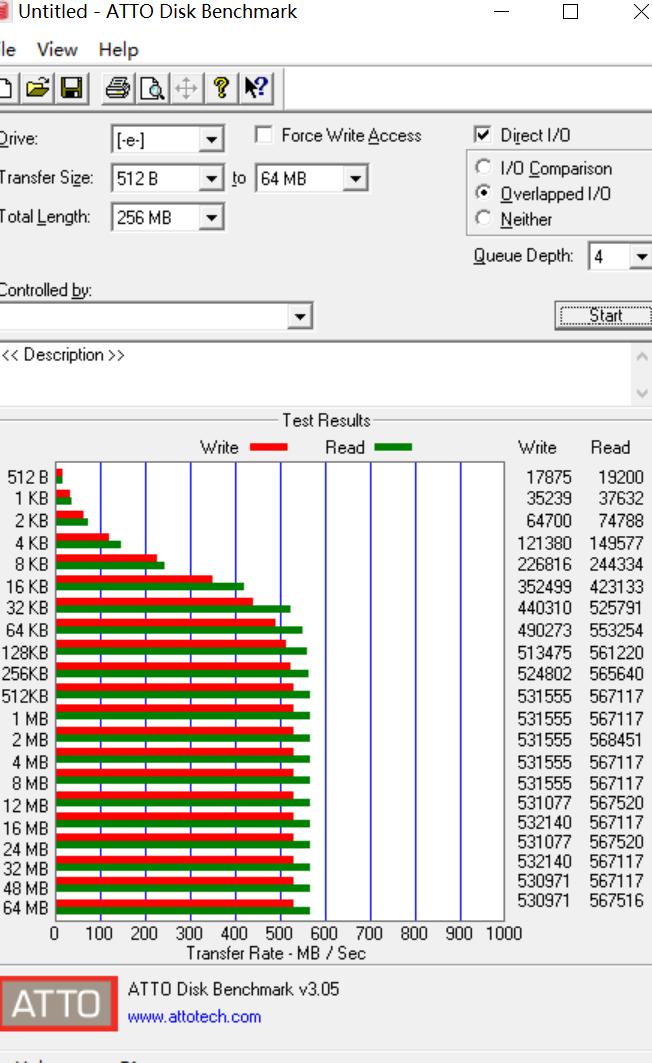Expand the 64 MB transfer size dropdown
The width and height of the screenshot is (652, 1063).
(x=355, y=178)
